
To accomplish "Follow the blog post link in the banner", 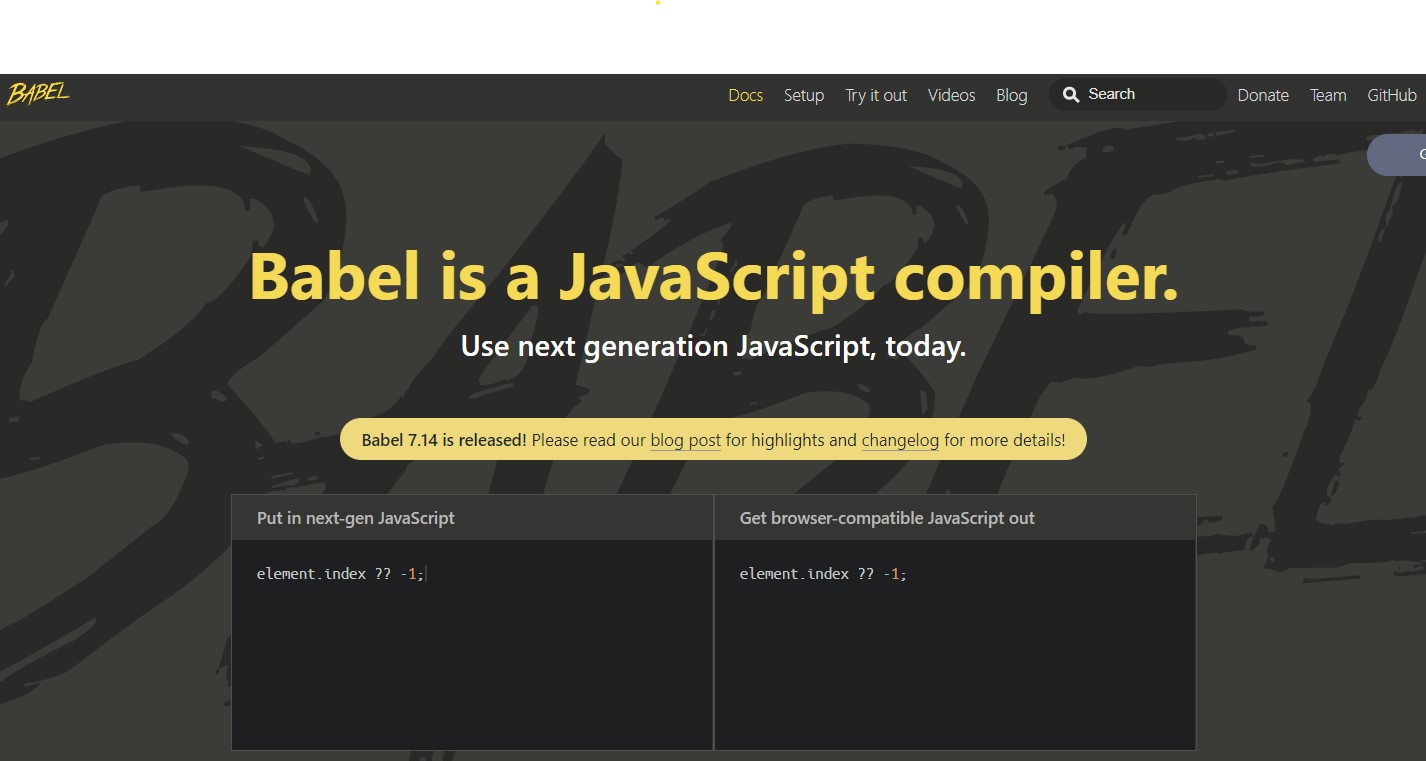I will (685, 440).
